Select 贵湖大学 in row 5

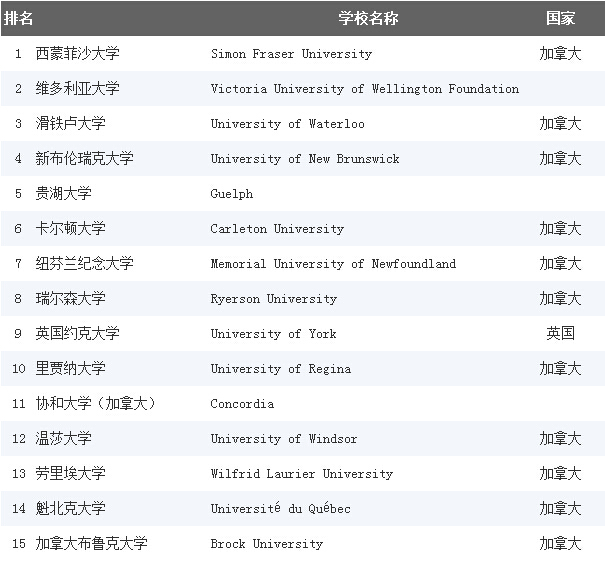(64, 193)
